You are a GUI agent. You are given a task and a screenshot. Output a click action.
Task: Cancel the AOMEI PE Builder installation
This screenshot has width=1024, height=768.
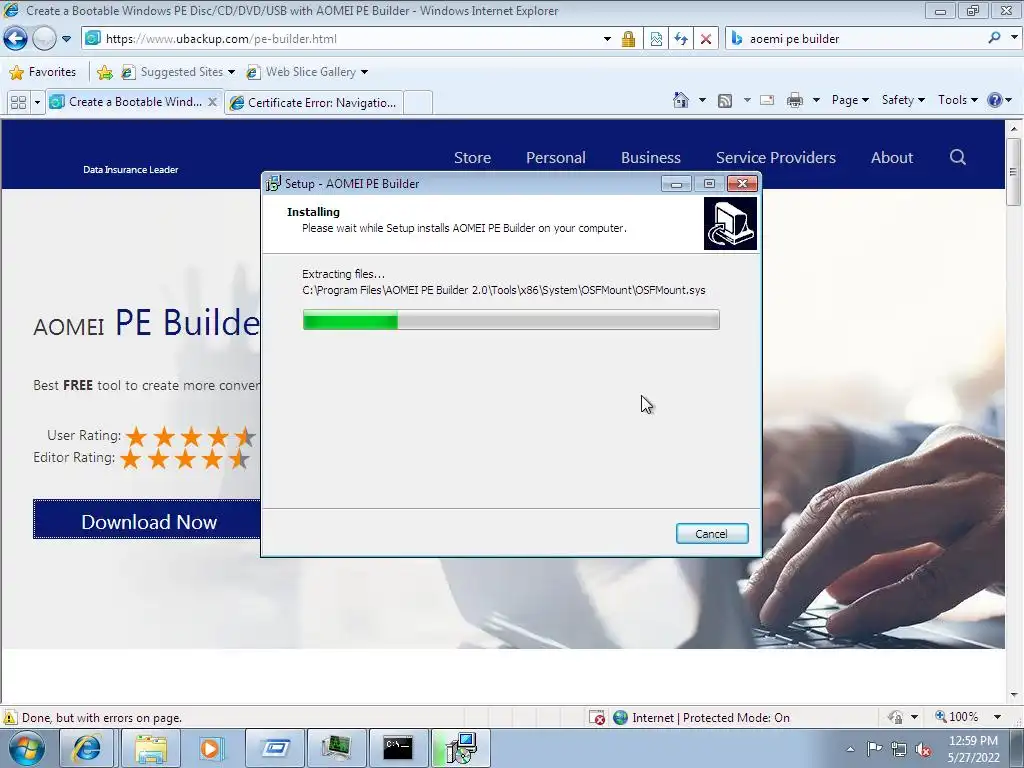712,534
